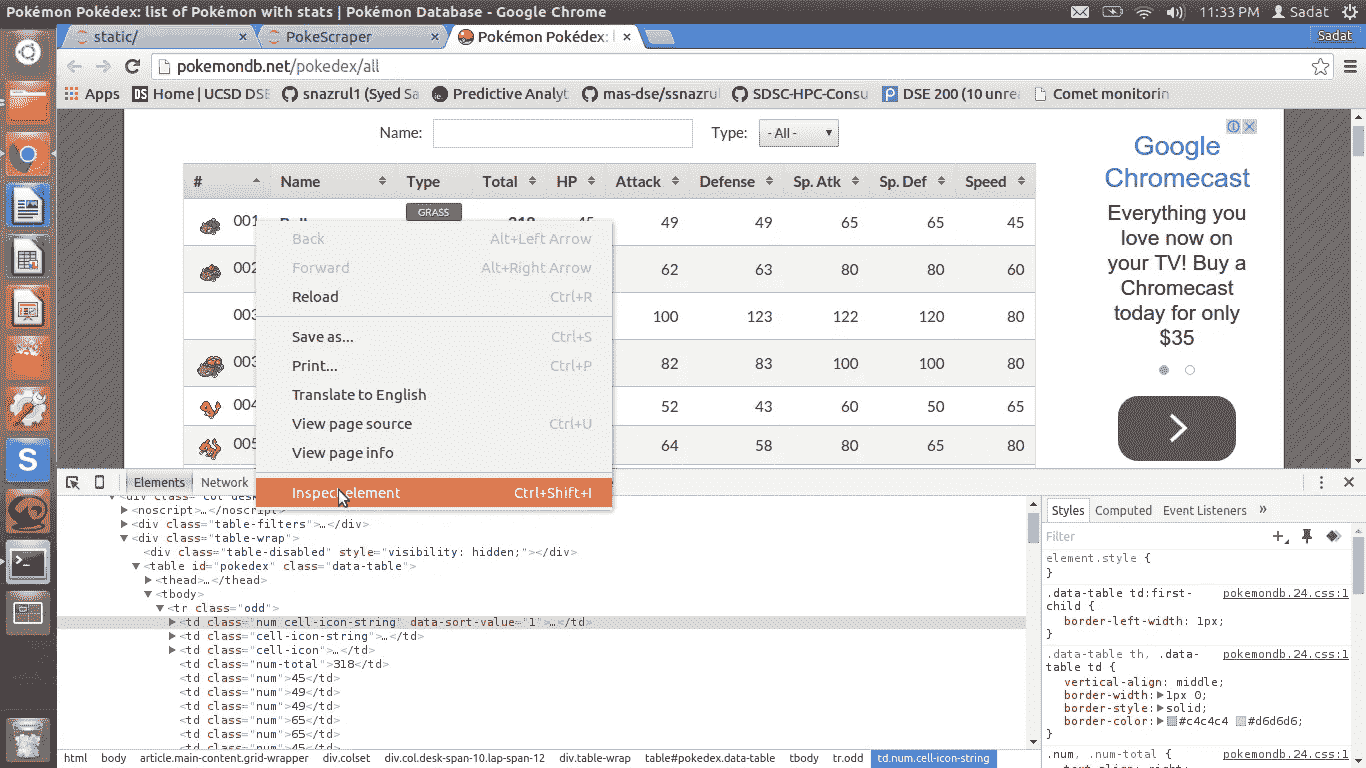Expand the thead node

tap(149, 580)
